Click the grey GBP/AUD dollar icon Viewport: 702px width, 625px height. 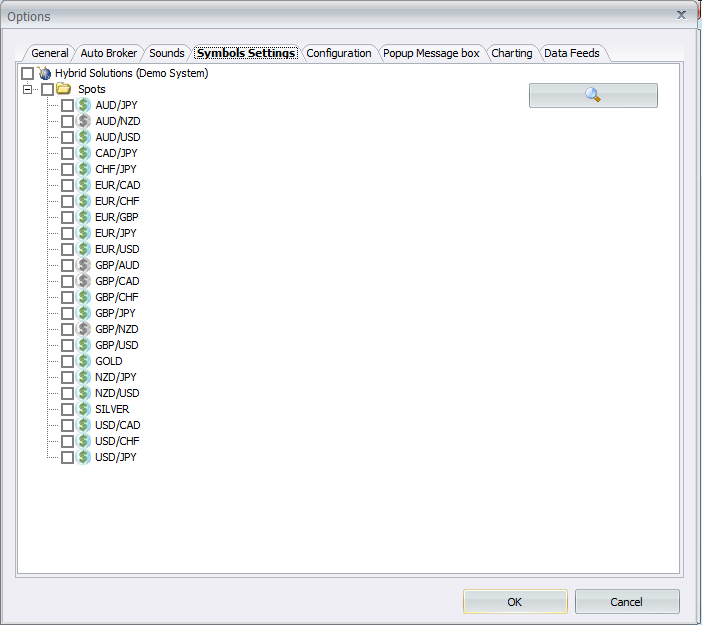pyautogui.click(x=83, y=265)
